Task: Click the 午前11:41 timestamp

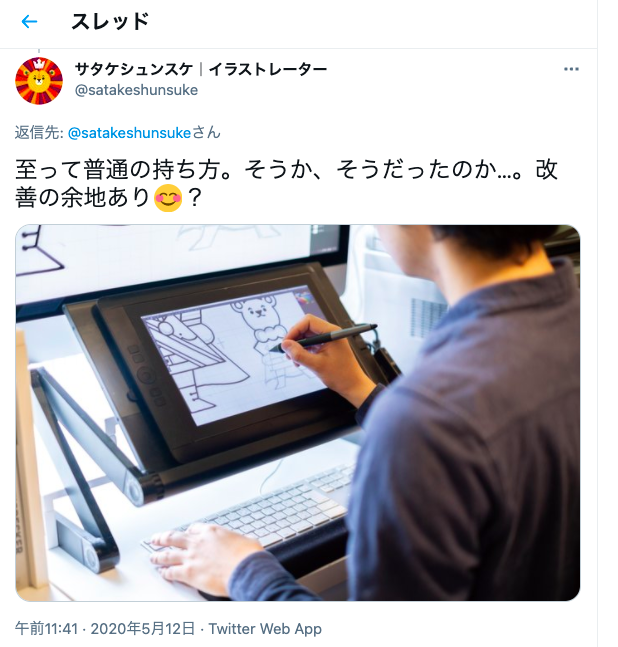Action: [47, 628]
